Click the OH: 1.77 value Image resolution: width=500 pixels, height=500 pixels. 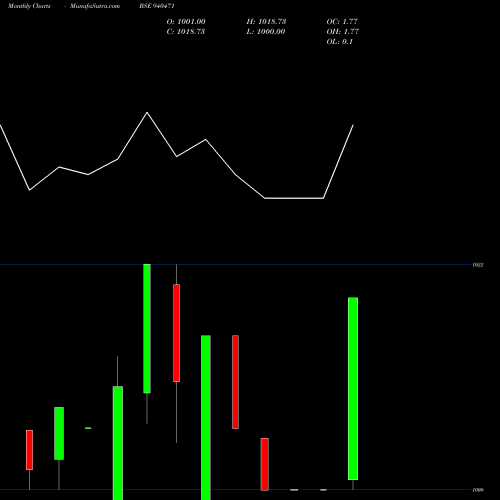(x=343, y=32)
